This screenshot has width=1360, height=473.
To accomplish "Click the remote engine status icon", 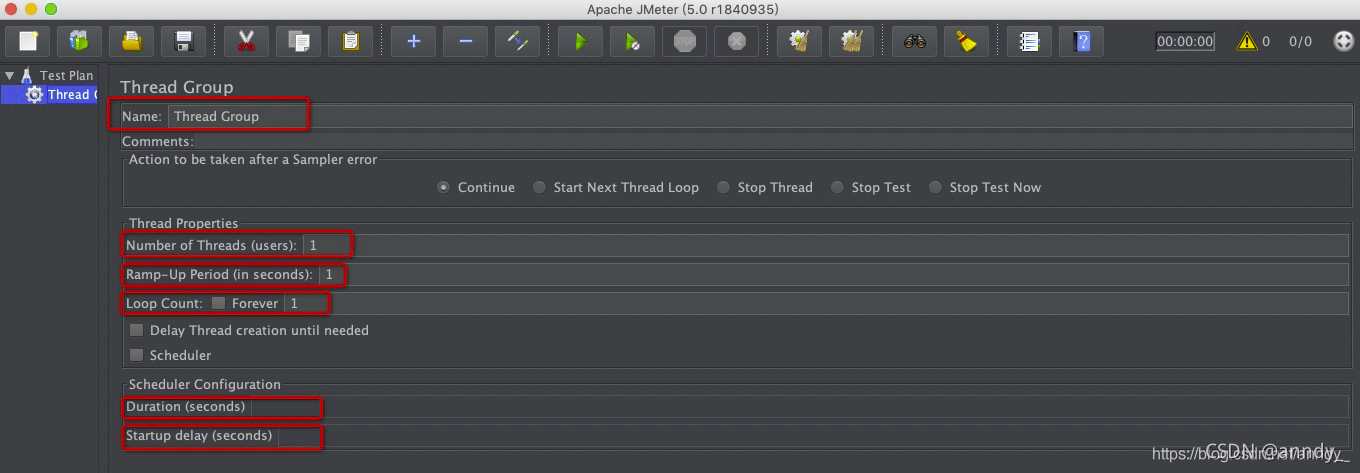I will (x=1344, y=42).
